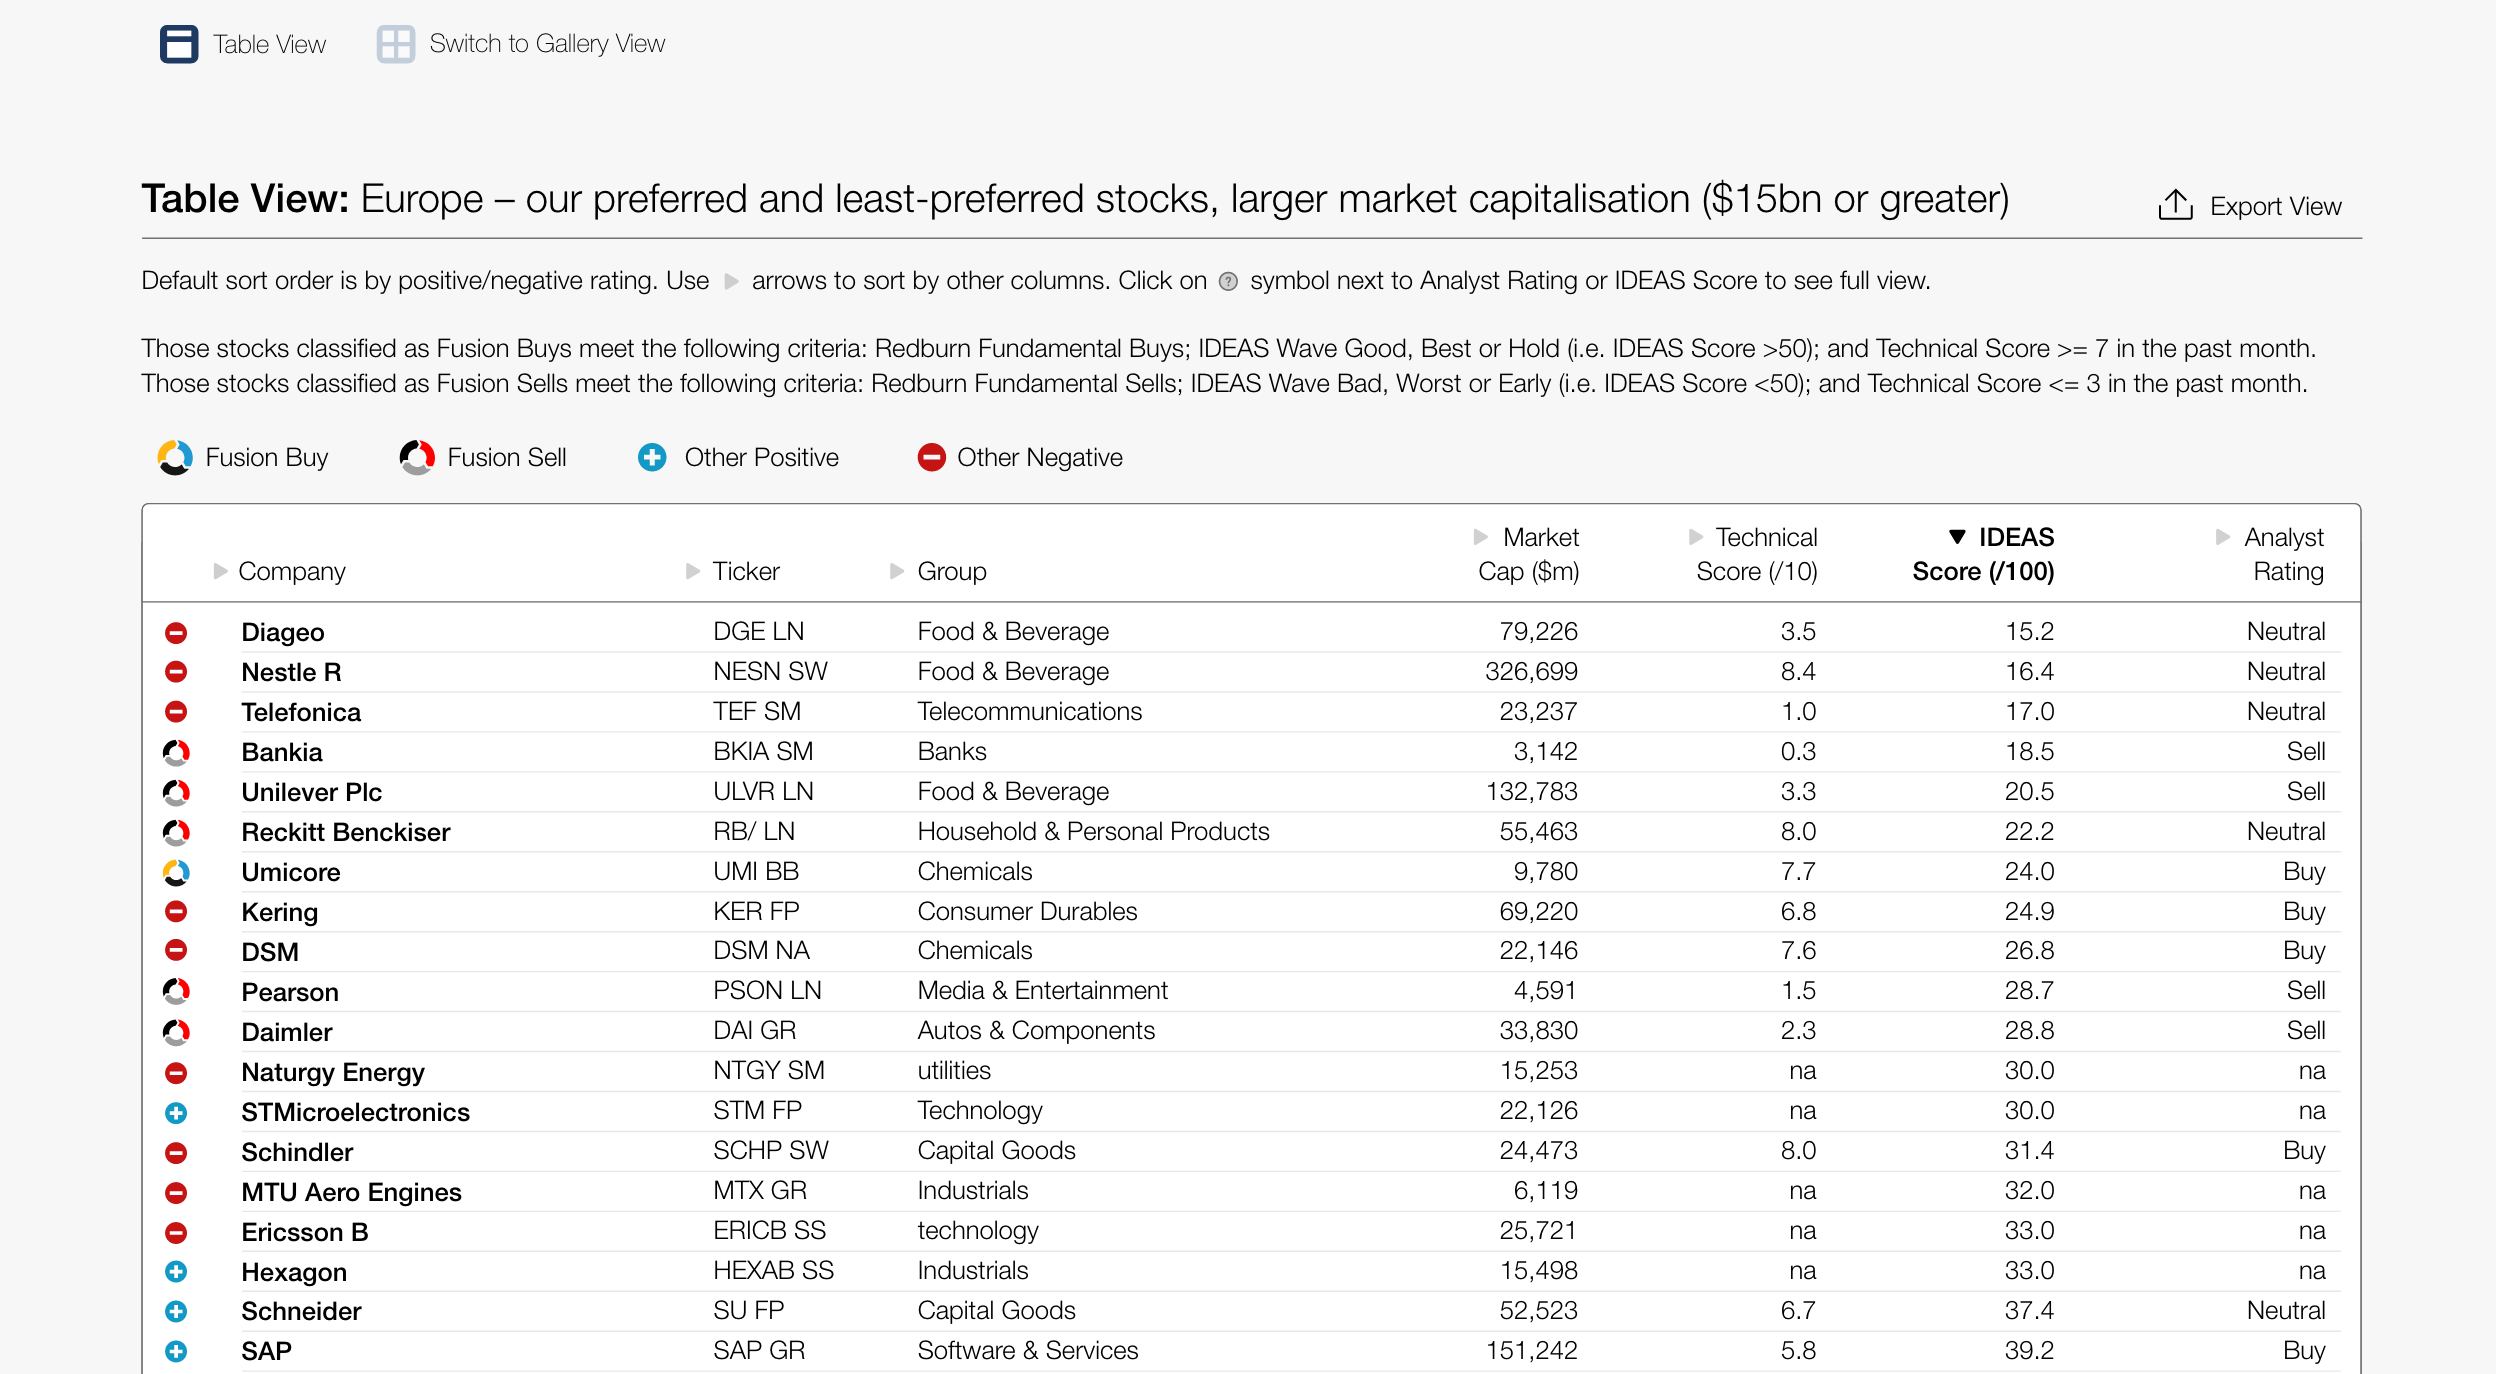Switch to Gallery View

click(521, 44)
